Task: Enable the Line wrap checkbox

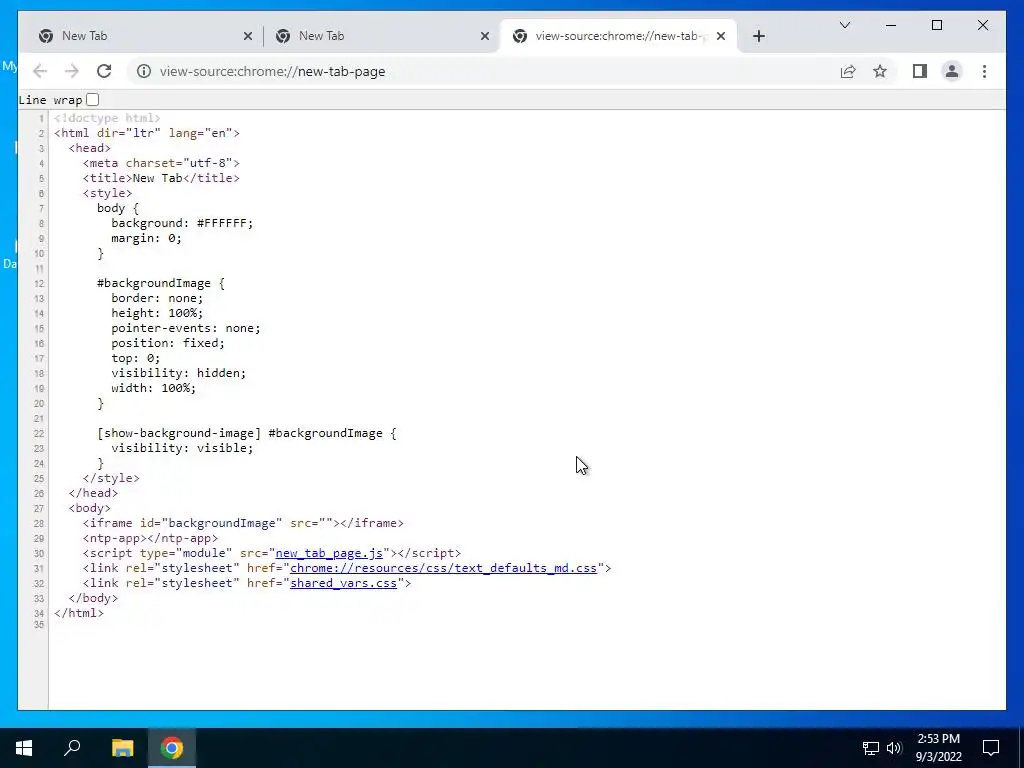Action: pyautogui.click(x=93, y=99)
